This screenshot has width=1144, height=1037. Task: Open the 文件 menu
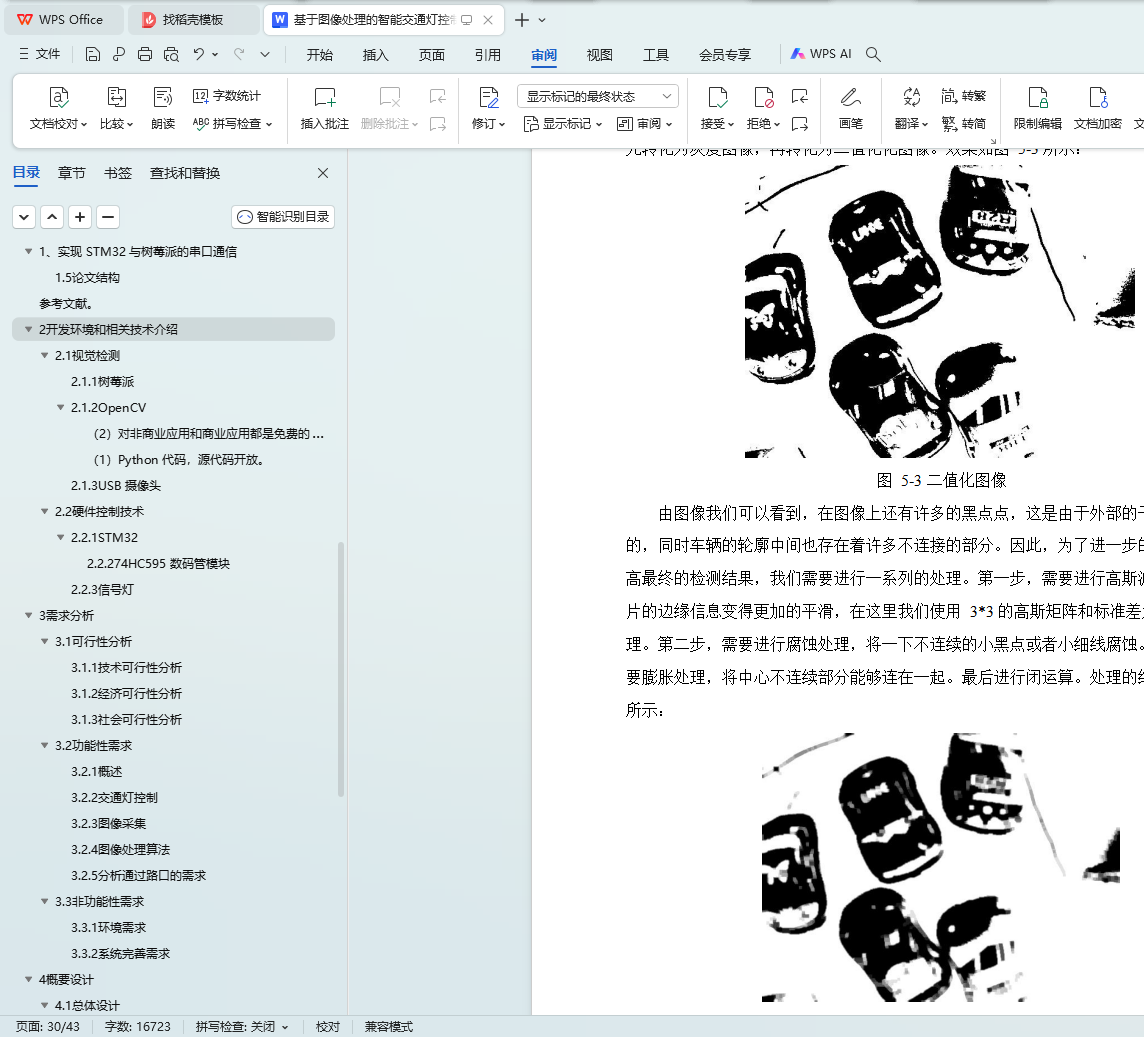(39, 54)
